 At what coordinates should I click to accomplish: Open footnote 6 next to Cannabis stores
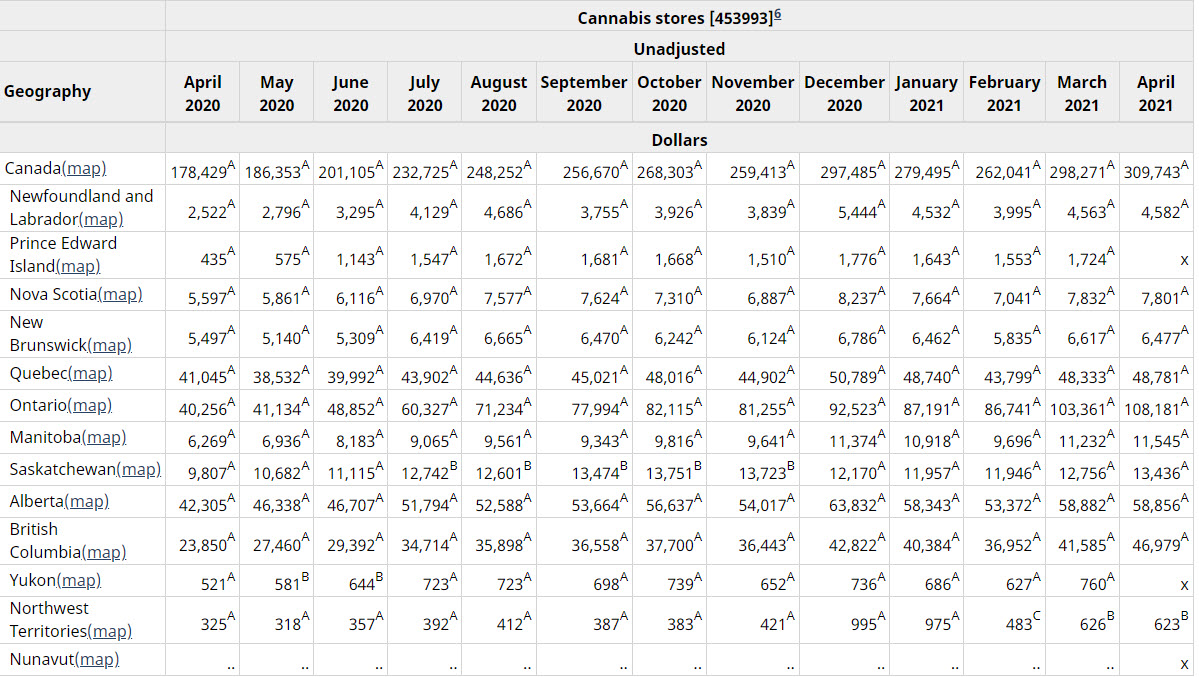click(x=777, y=14)
